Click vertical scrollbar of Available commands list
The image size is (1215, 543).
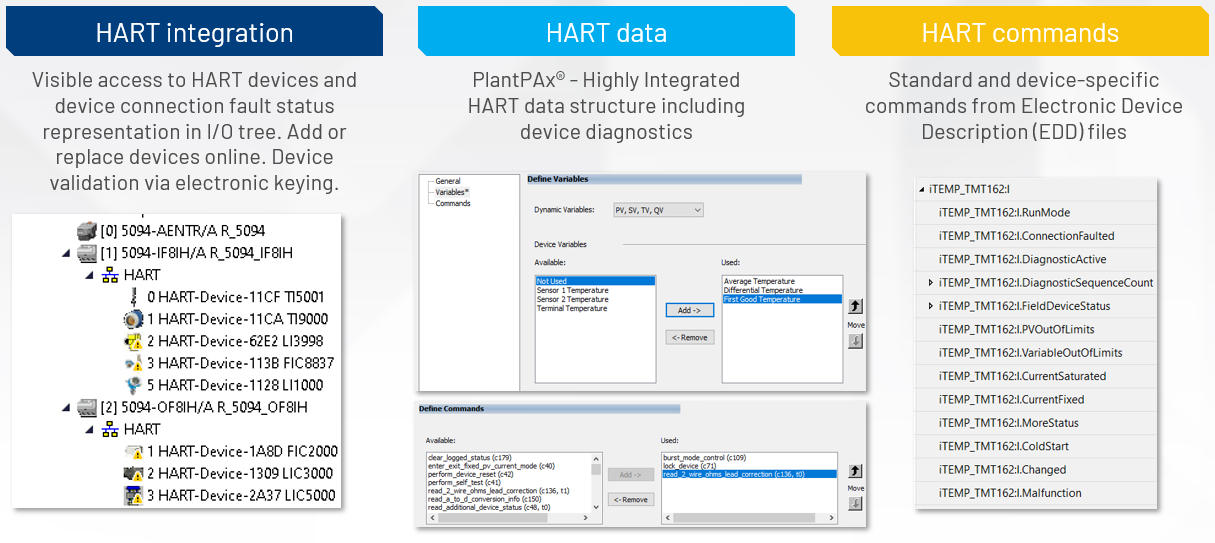pyautogui.click(x=597, y=482)
